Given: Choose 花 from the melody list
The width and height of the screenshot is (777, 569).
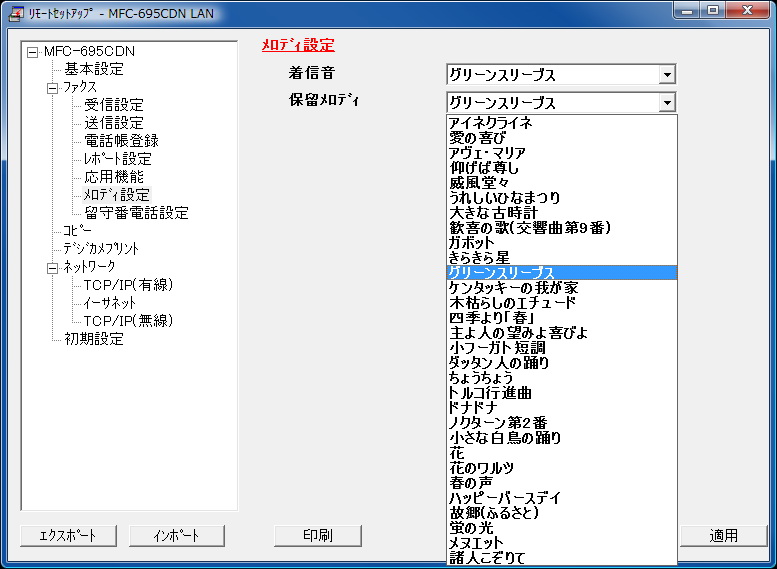Looking at the screenshot, I should coord(561,453).
